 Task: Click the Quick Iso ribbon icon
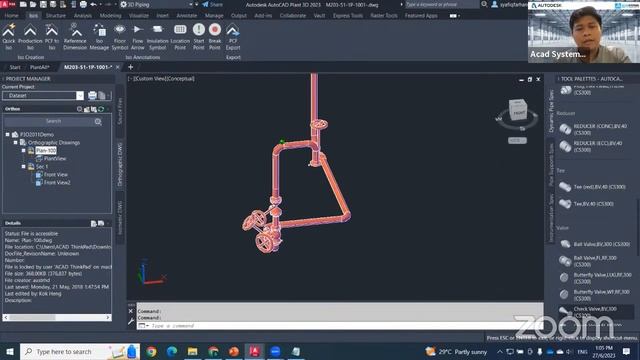coord(9,36)
